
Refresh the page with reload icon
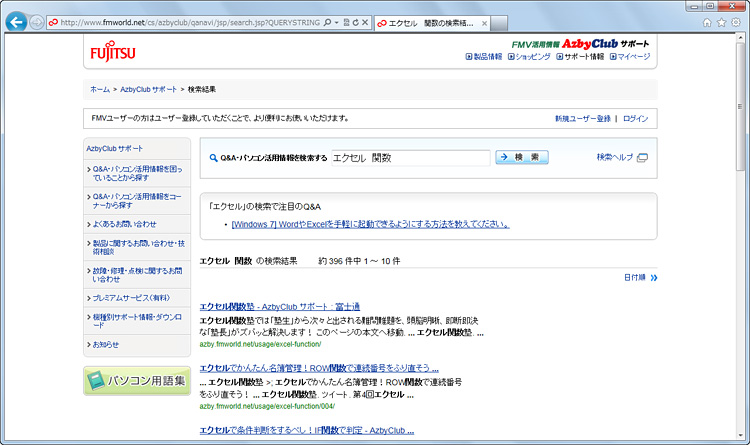[355, 22]
